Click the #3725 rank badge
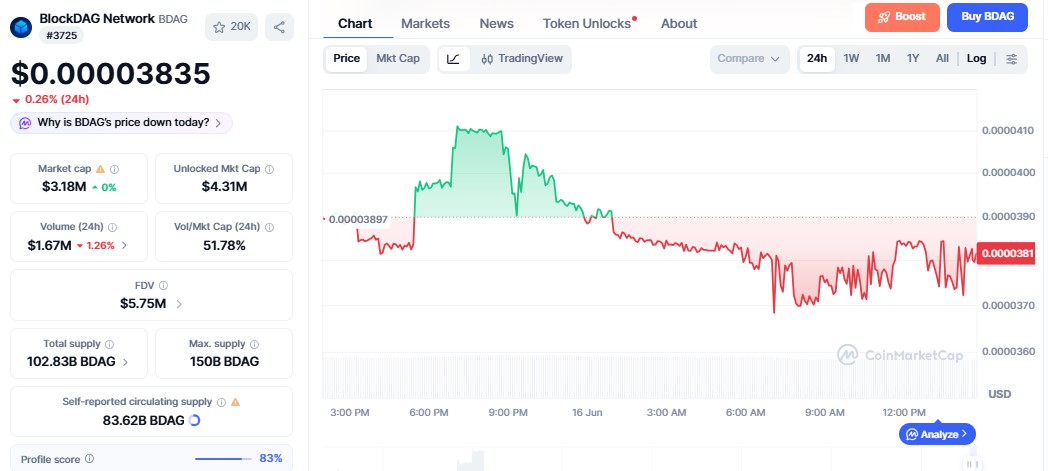The width and height of the screenshot is (1048, 471). pyautogui.click(x=61, y=35)
